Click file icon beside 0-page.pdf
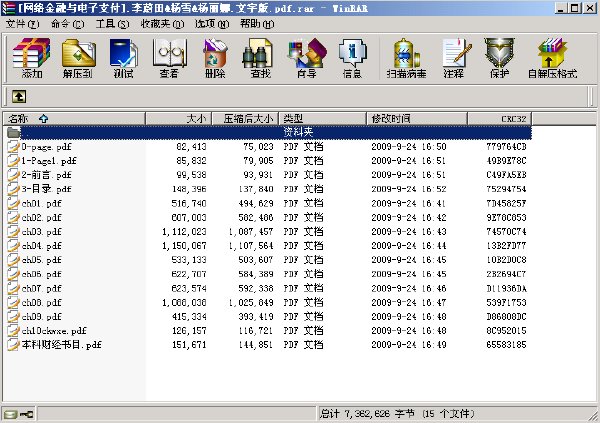Viewport: 600px width, 423px height. (13, 147)
